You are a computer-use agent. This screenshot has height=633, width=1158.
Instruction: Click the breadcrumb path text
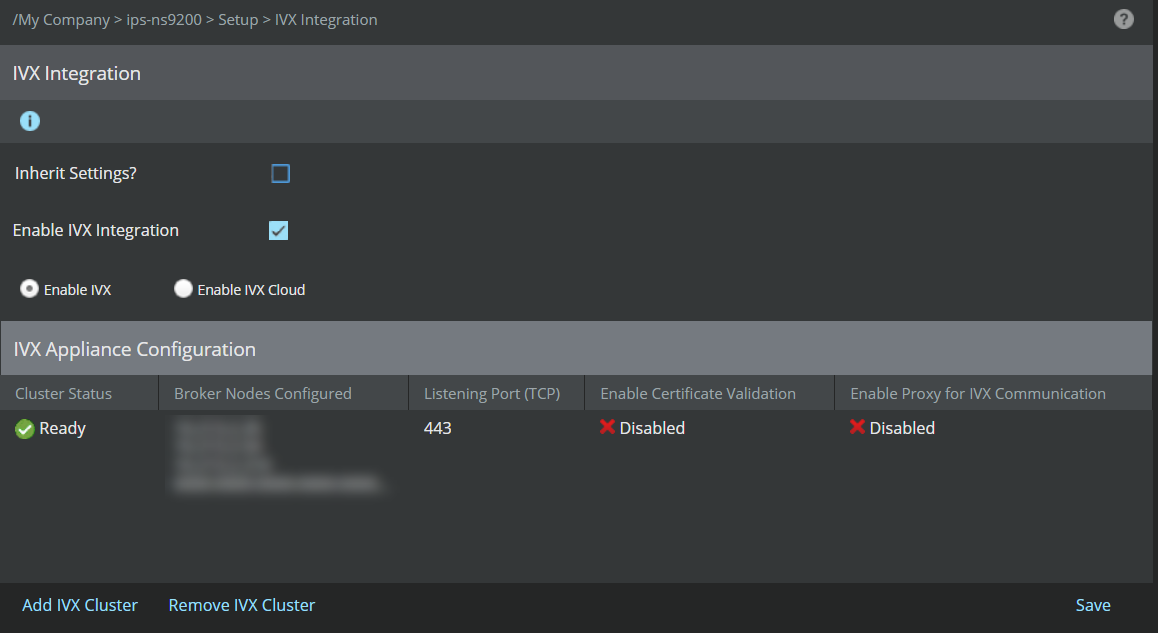pos(195,20)
